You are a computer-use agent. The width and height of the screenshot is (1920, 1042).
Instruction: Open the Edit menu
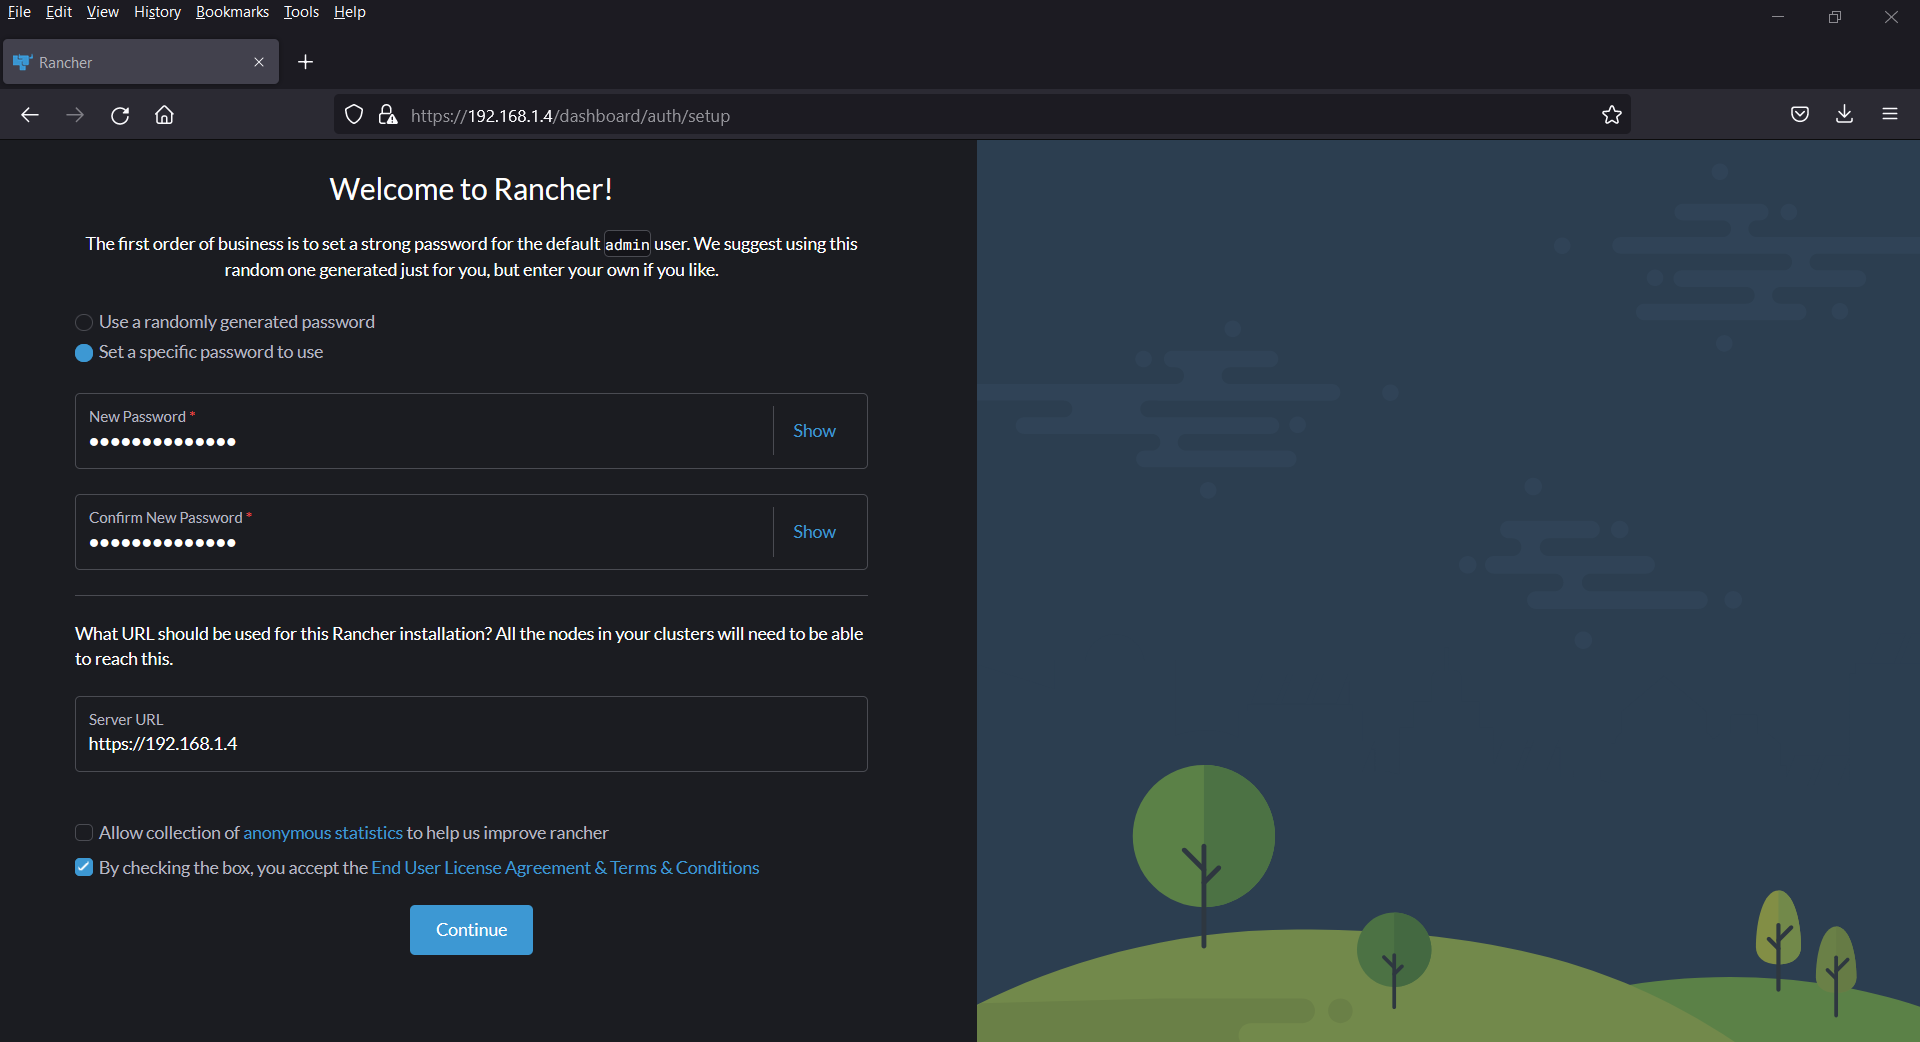(x=59, y=12)
